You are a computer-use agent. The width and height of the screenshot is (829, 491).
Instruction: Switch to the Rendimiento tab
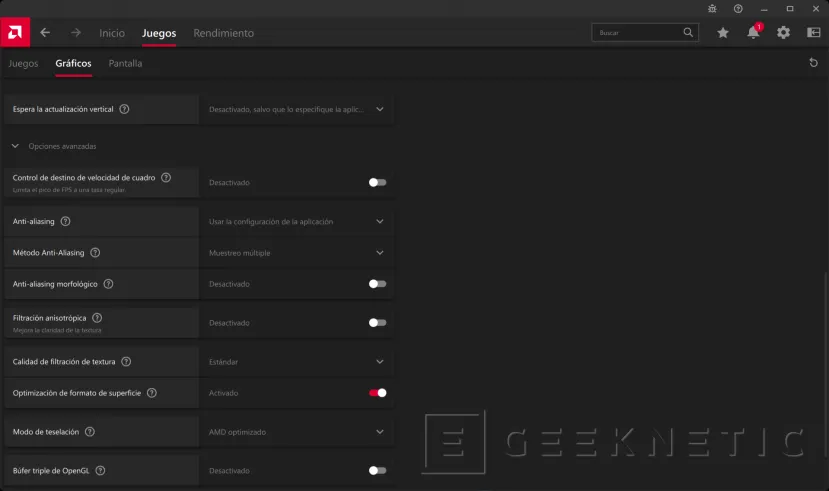(223, 33)
